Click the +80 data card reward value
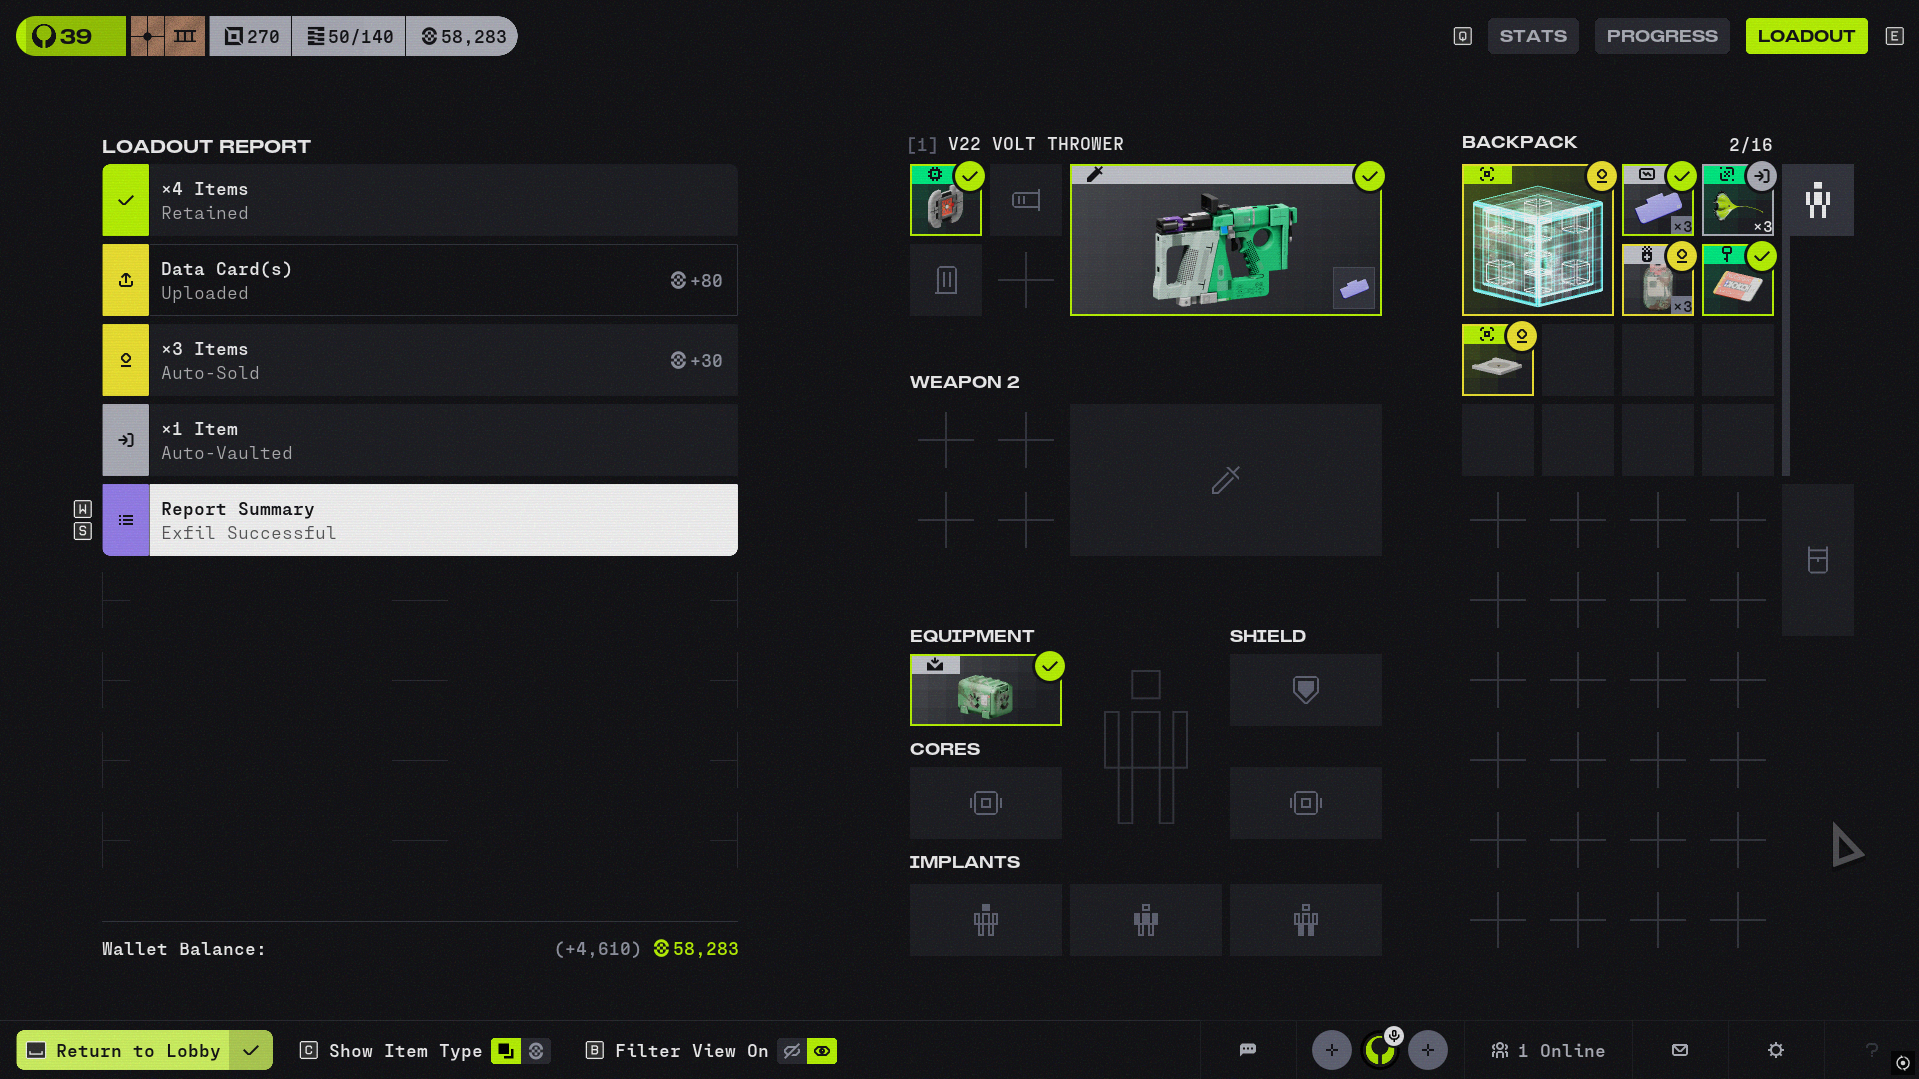 (x=696, y=280)
